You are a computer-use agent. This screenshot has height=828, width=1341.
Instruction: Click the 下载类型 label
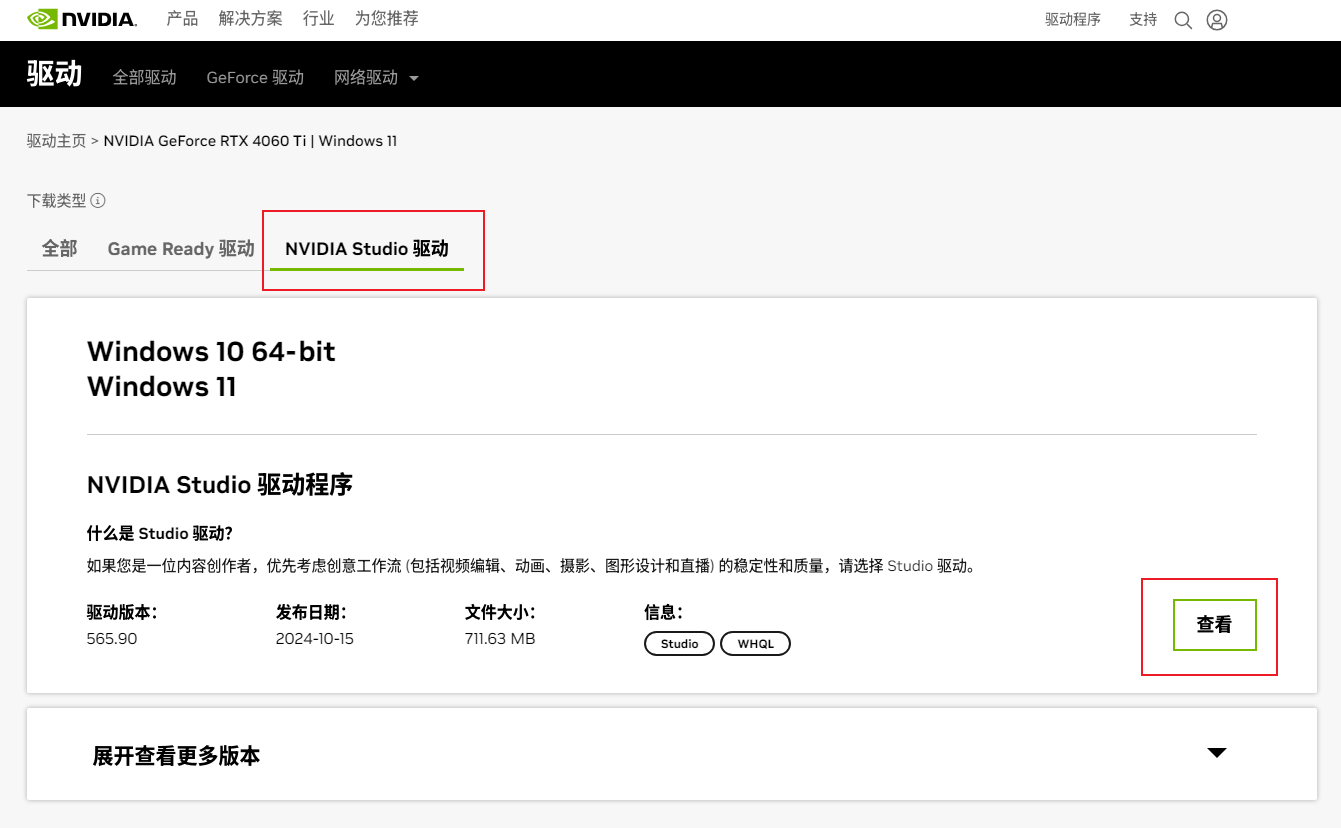(56, 201)
